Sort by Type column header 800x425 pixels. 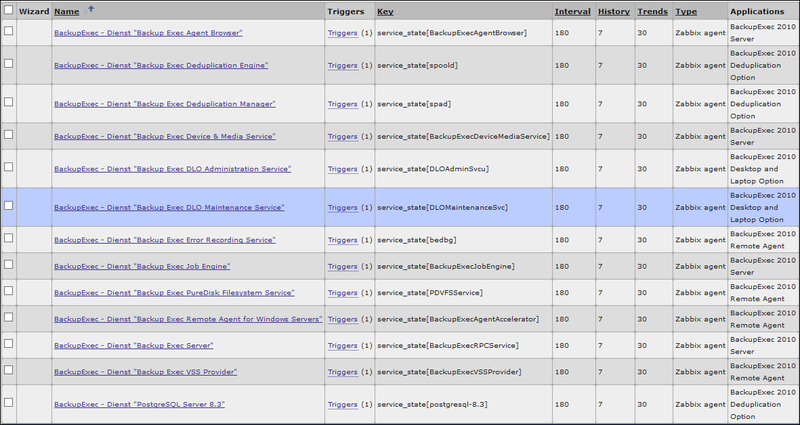tap(686, 11)
